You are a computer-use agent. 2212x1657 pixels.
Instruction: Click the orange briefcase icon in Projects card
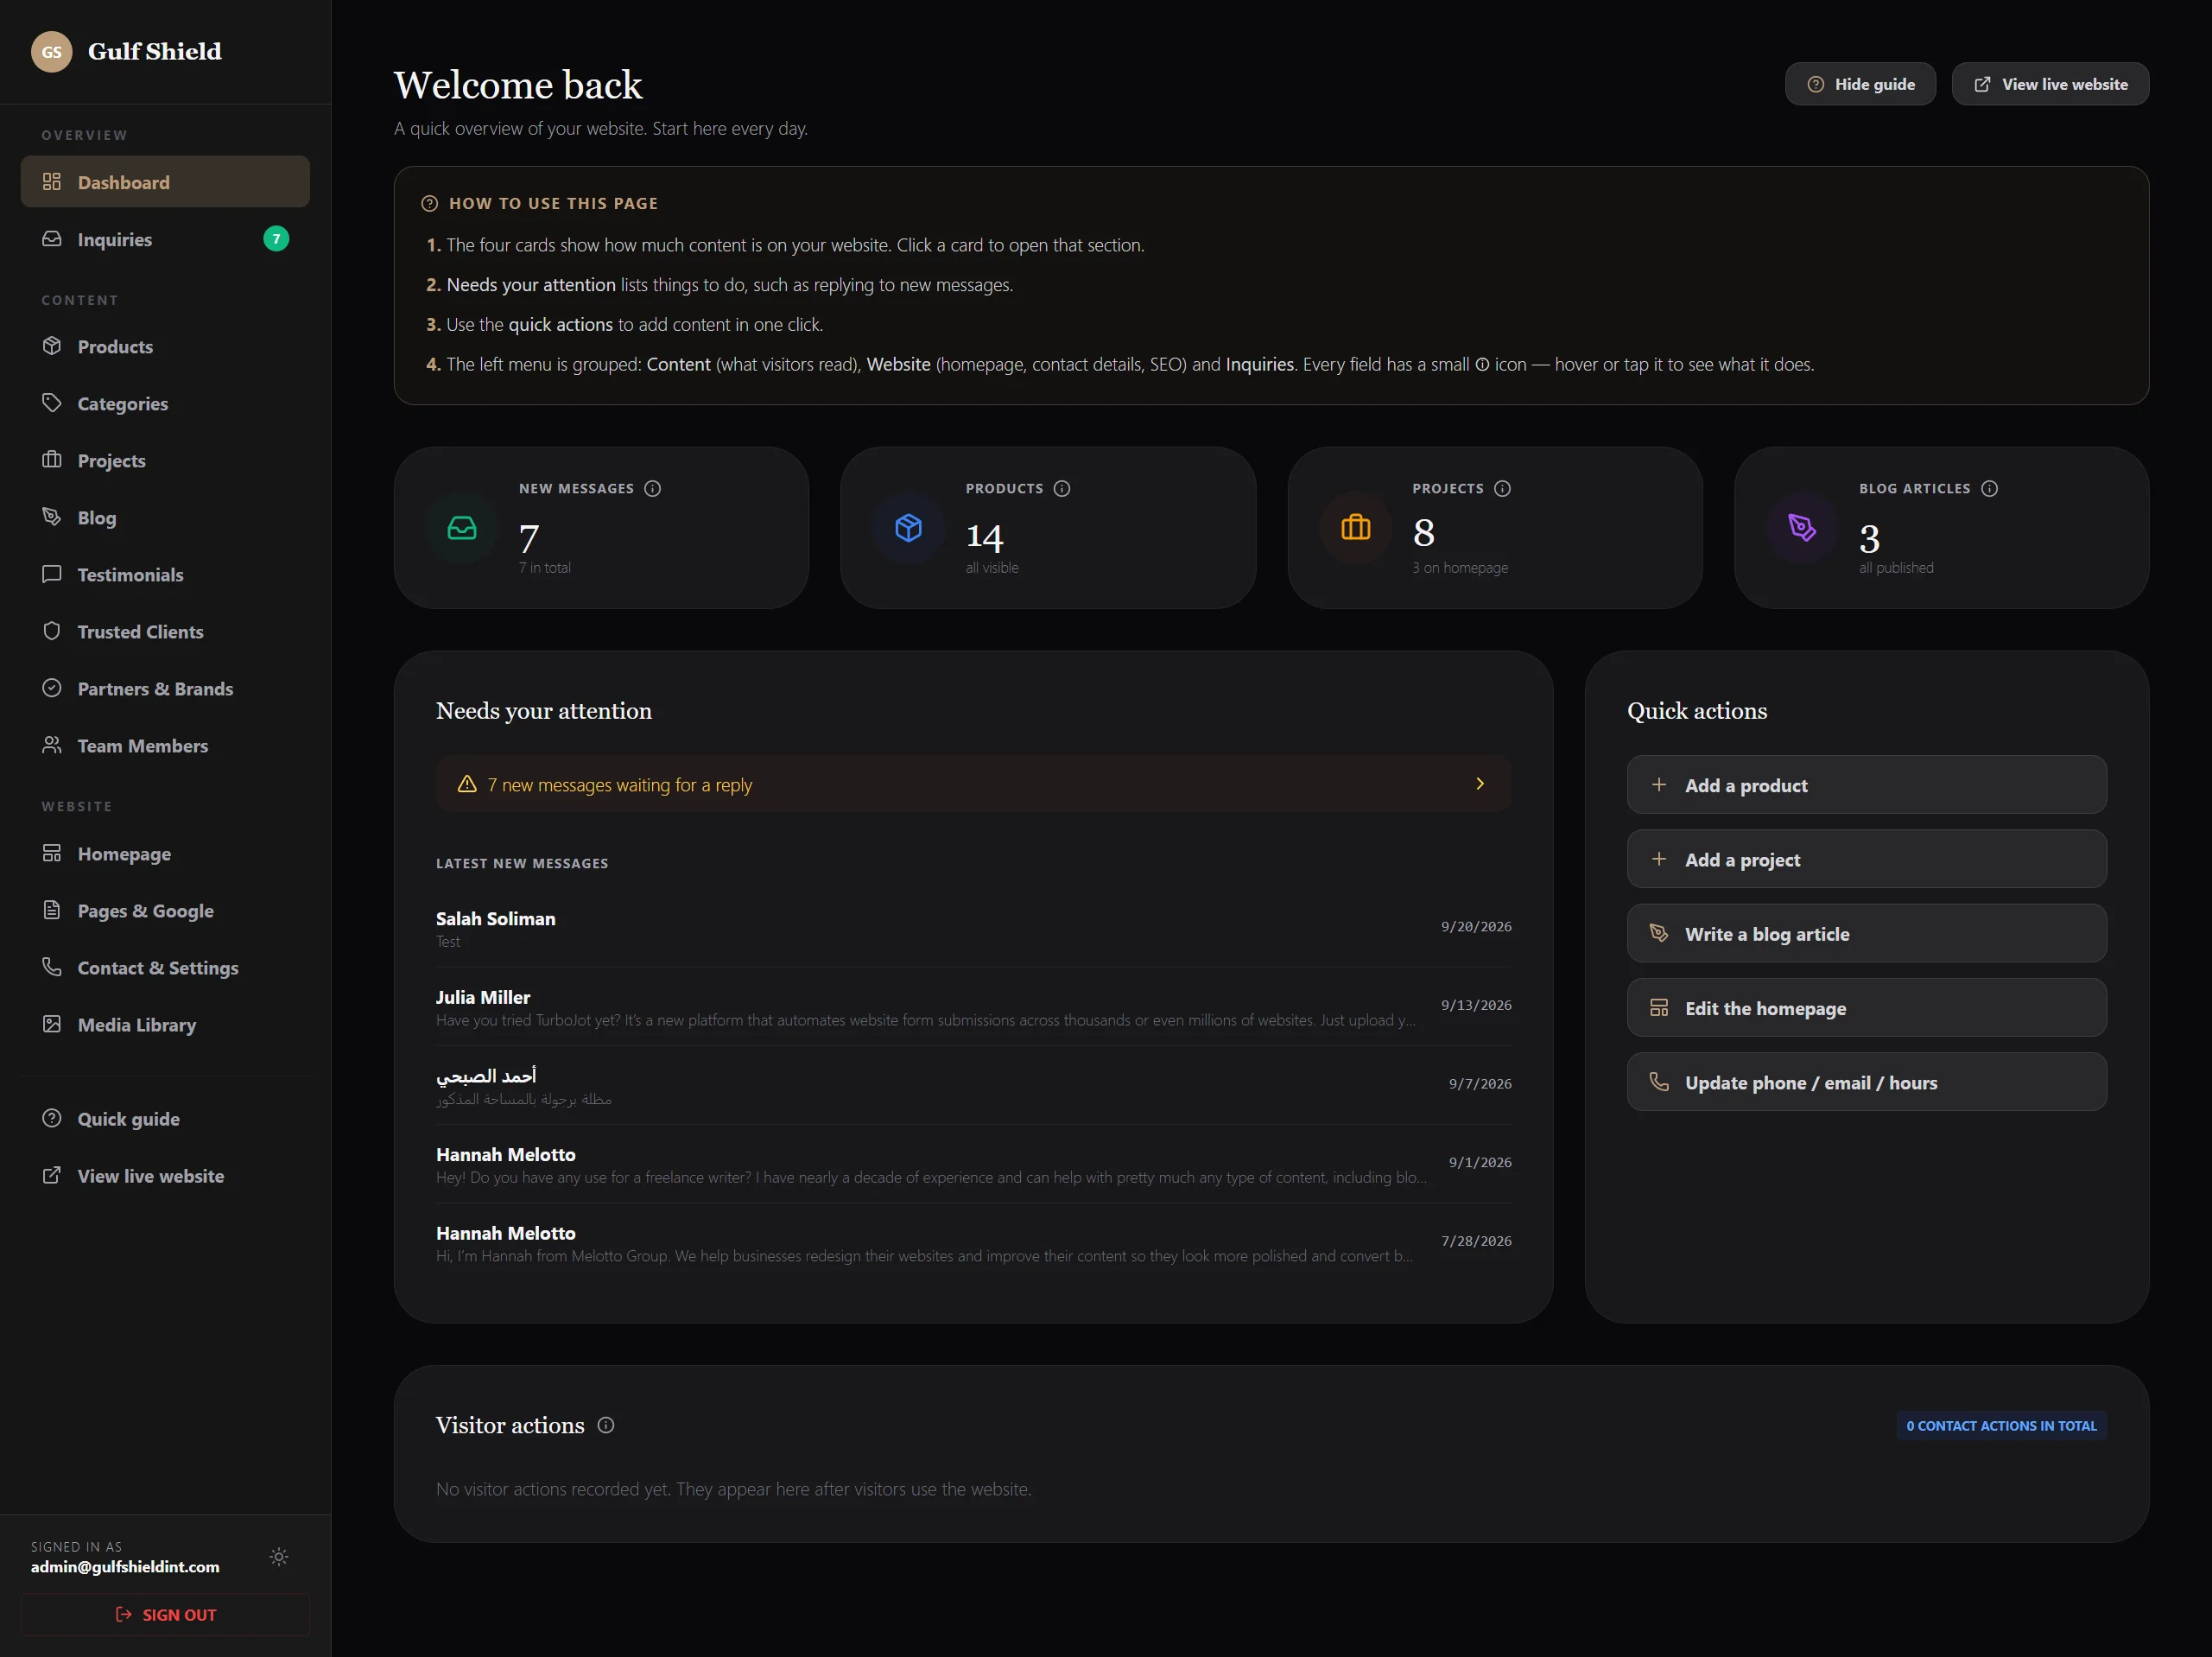[1355, 527]
